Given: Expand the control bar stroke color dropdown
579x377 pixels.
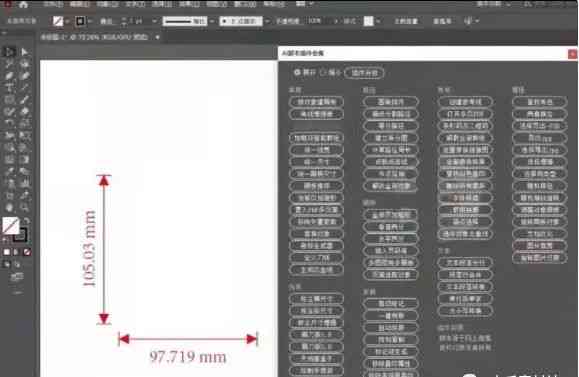Looking at the screenshot, I should pyautogui.click(x=90, y=21).
